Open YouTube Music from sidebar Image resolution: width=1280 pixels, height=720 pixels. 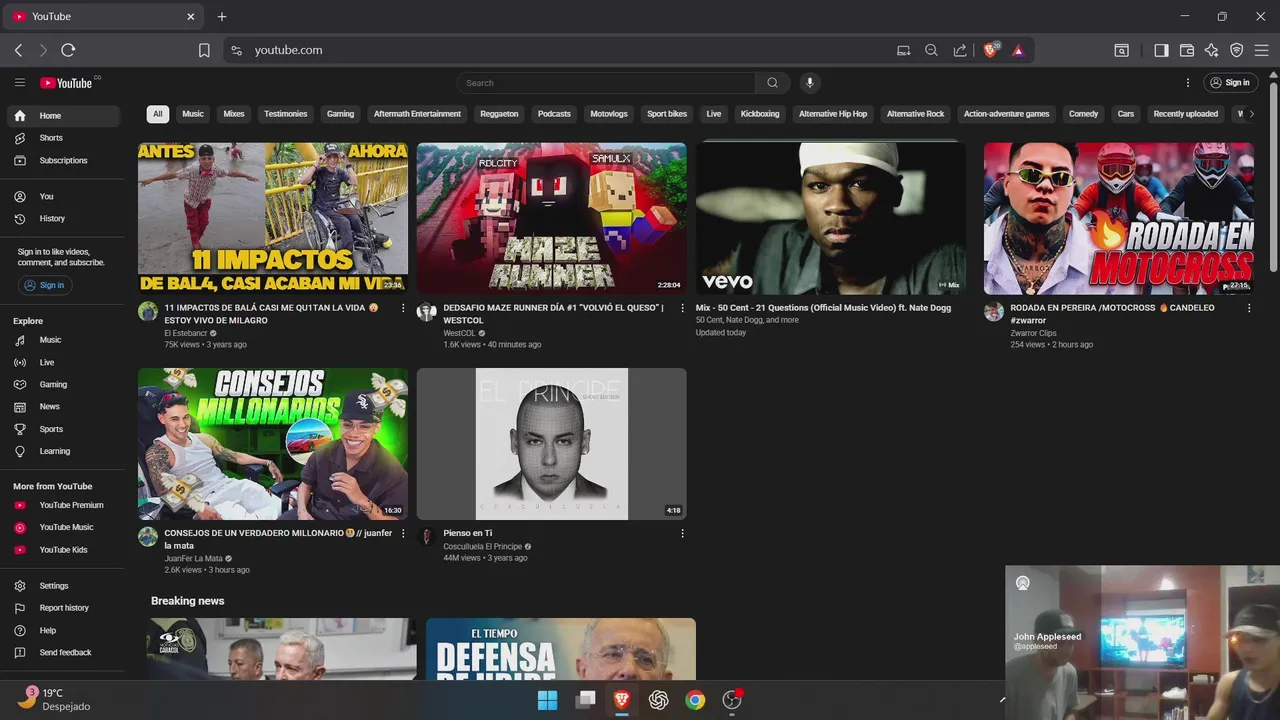(62, 527)
